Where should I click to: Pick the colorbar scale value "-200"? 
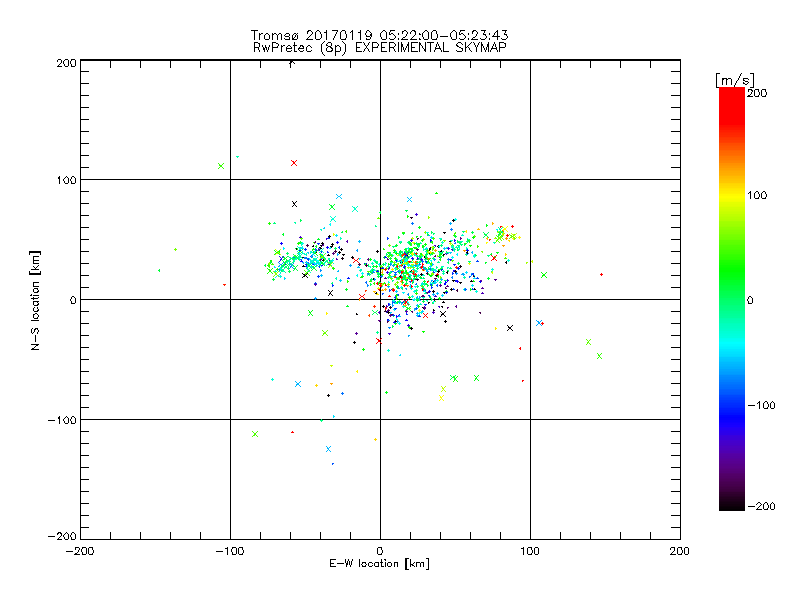761,507
